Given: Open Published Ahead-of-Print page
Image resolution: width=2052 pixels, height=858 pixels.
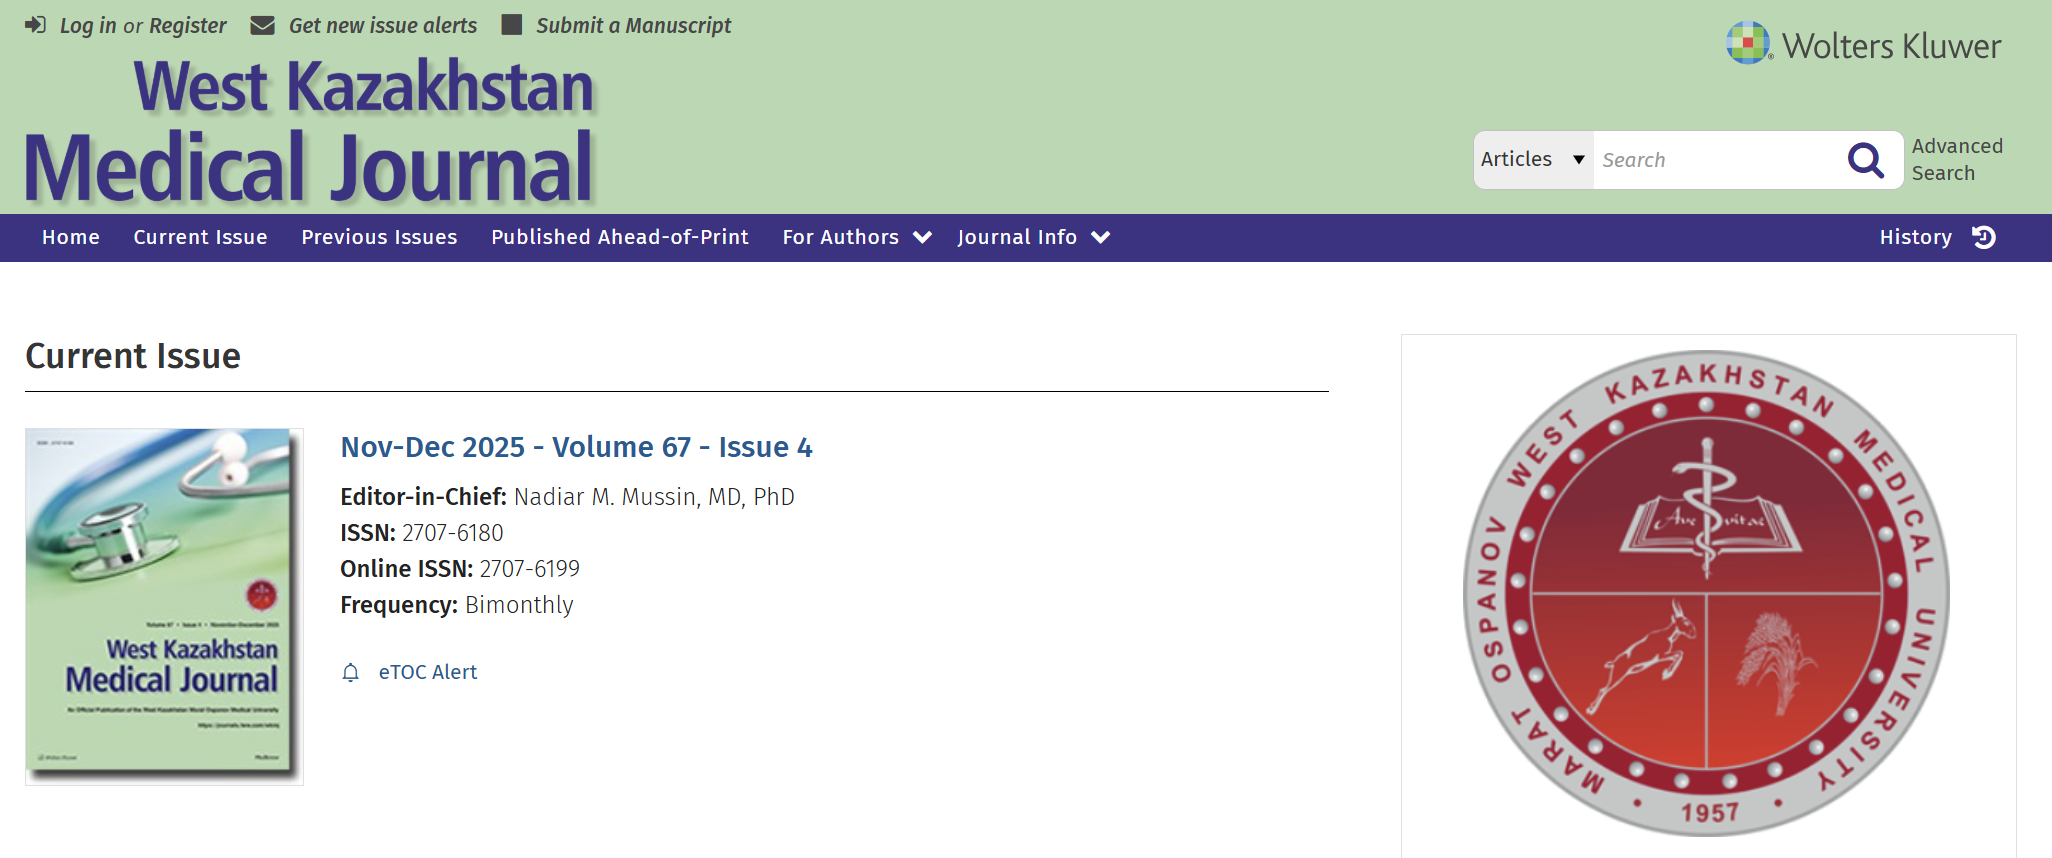Looking at the screenshot, I should click(x=619, y=237).
